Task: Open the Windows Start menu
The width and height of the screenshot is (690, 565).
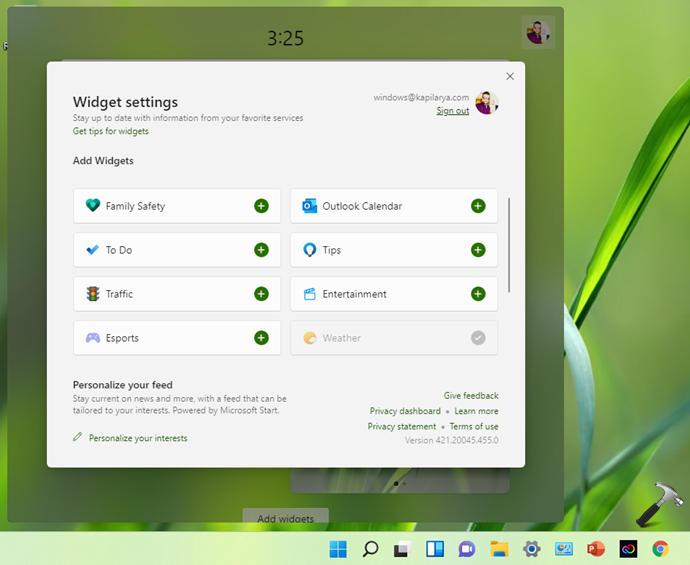Action: [339, 548]
